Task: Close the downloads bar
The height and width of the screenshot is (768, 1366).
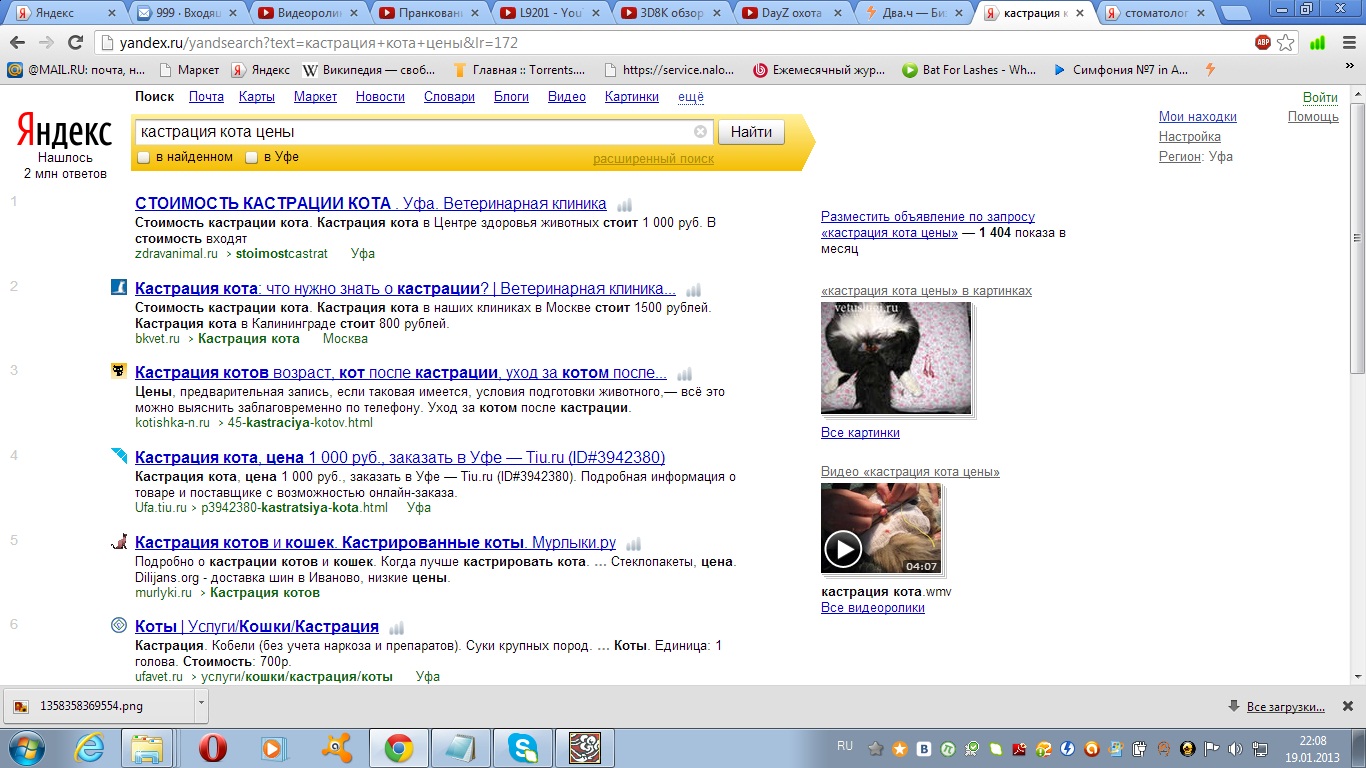Action: coord(1347,707)
